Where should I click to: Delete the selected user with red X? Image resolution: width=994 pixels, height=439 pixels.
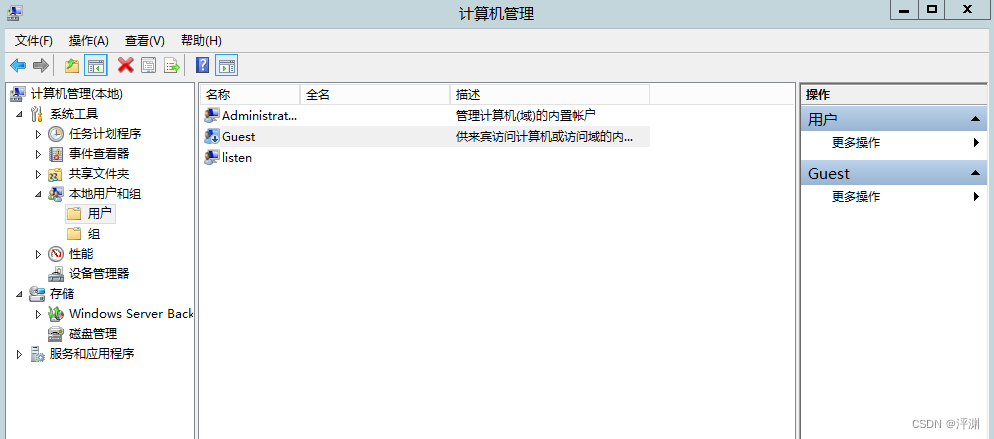(x=126, y=65)
